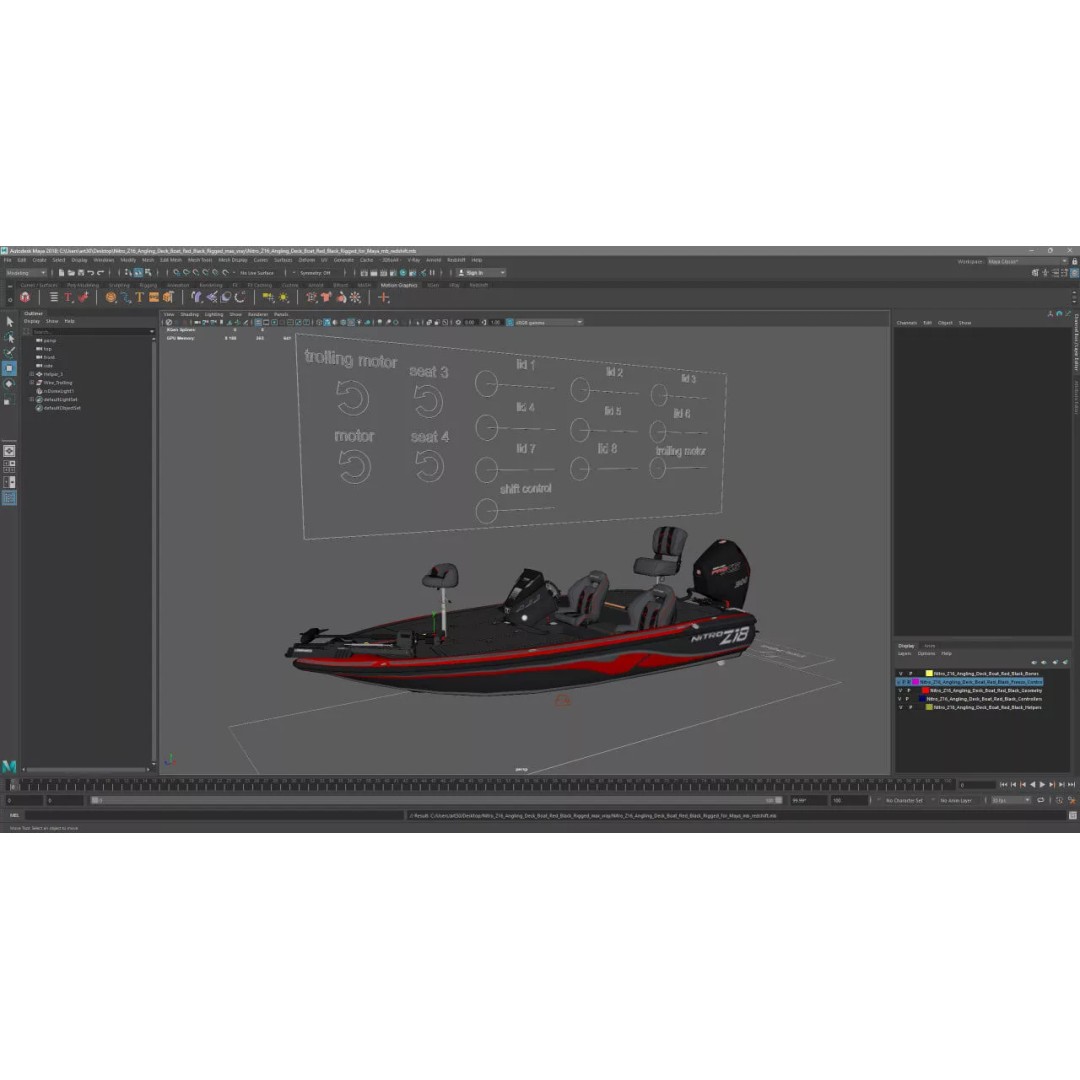Activate the highlighted Move tool in toolbox
Viewport: 1080px width, 1080px height.
pyautogui.click(x=10, y=368)
